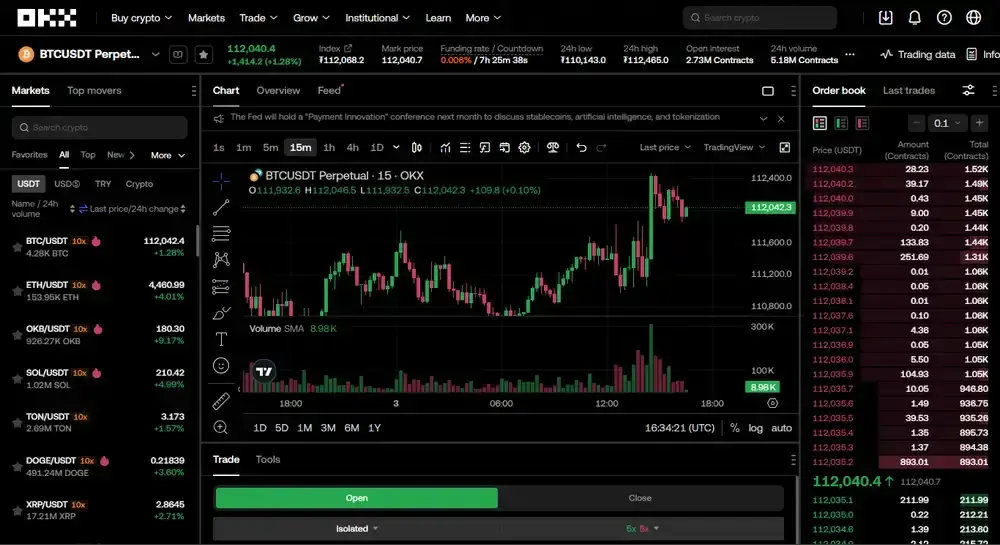Screen dimensions: 1000x545
Task: Select the ruler measure tool
Action: coord(221,401)
